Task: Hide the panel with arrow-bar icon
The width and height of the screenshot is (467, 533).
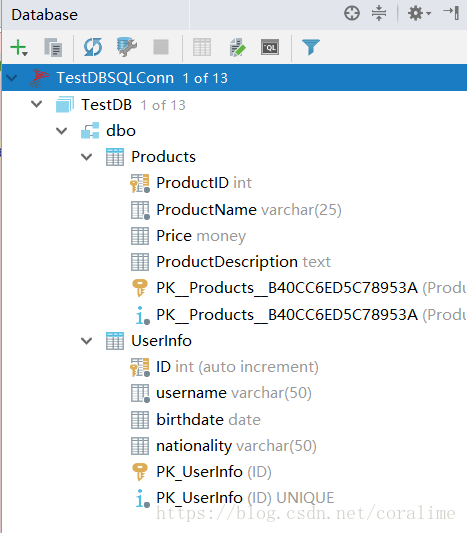Action: (451, 13)
